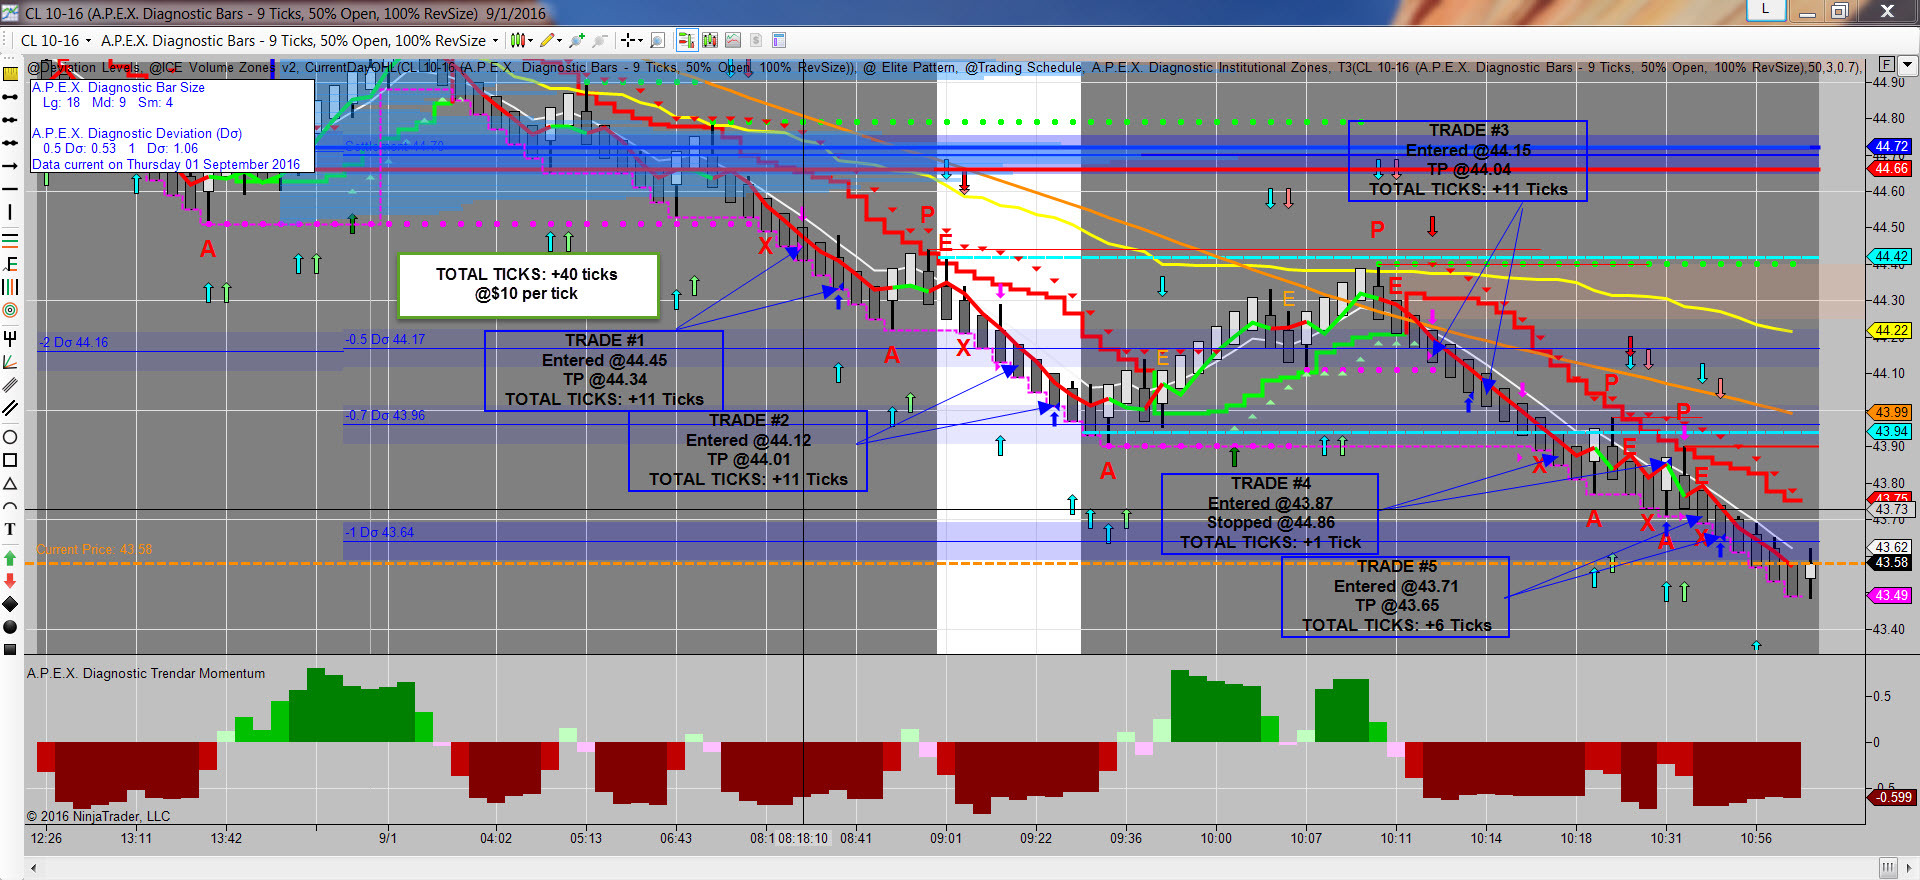Click the orange 43.99 price marker
Screen dimensions: 1920x880
pyautogui.click(x=1891, y=413)
